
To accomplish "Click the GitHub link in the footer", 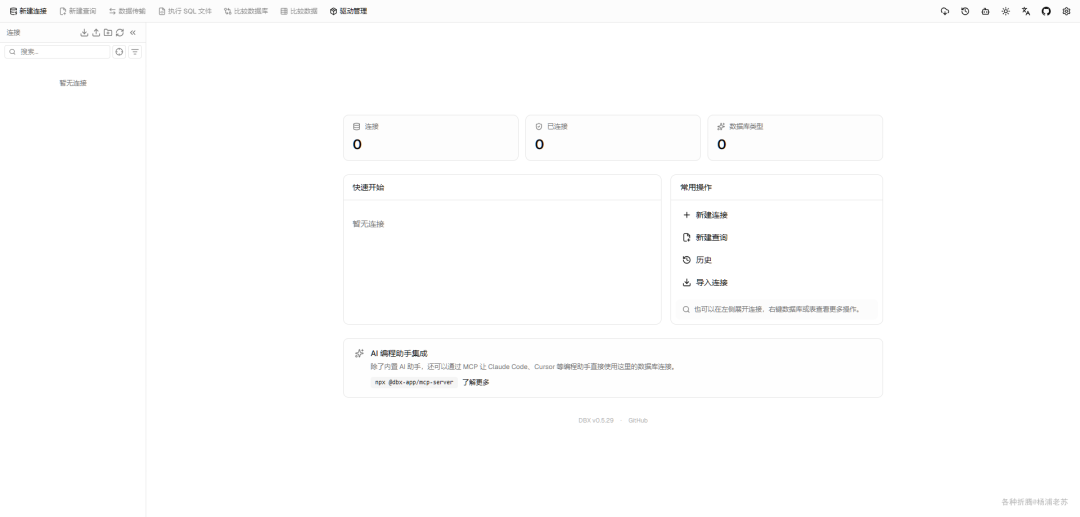I will tap(638, 421).
